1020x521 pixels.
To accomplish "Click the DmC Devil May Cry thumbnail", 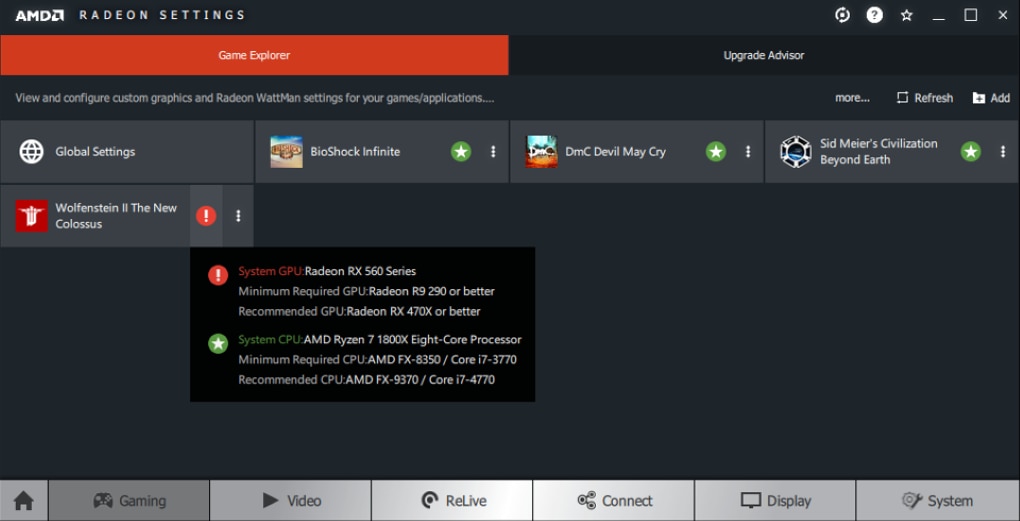I will tap(541, 152).
